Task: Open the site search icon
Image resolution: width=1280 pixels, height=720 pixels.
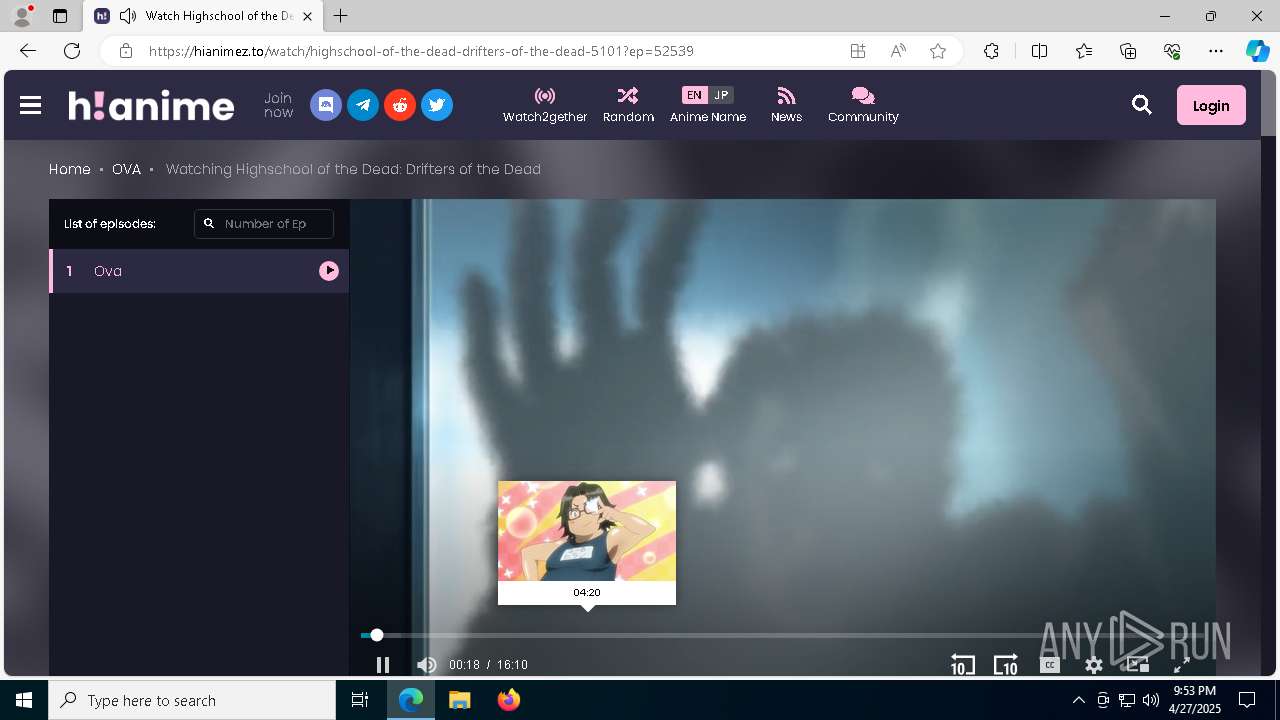Action: point(1142,105)
